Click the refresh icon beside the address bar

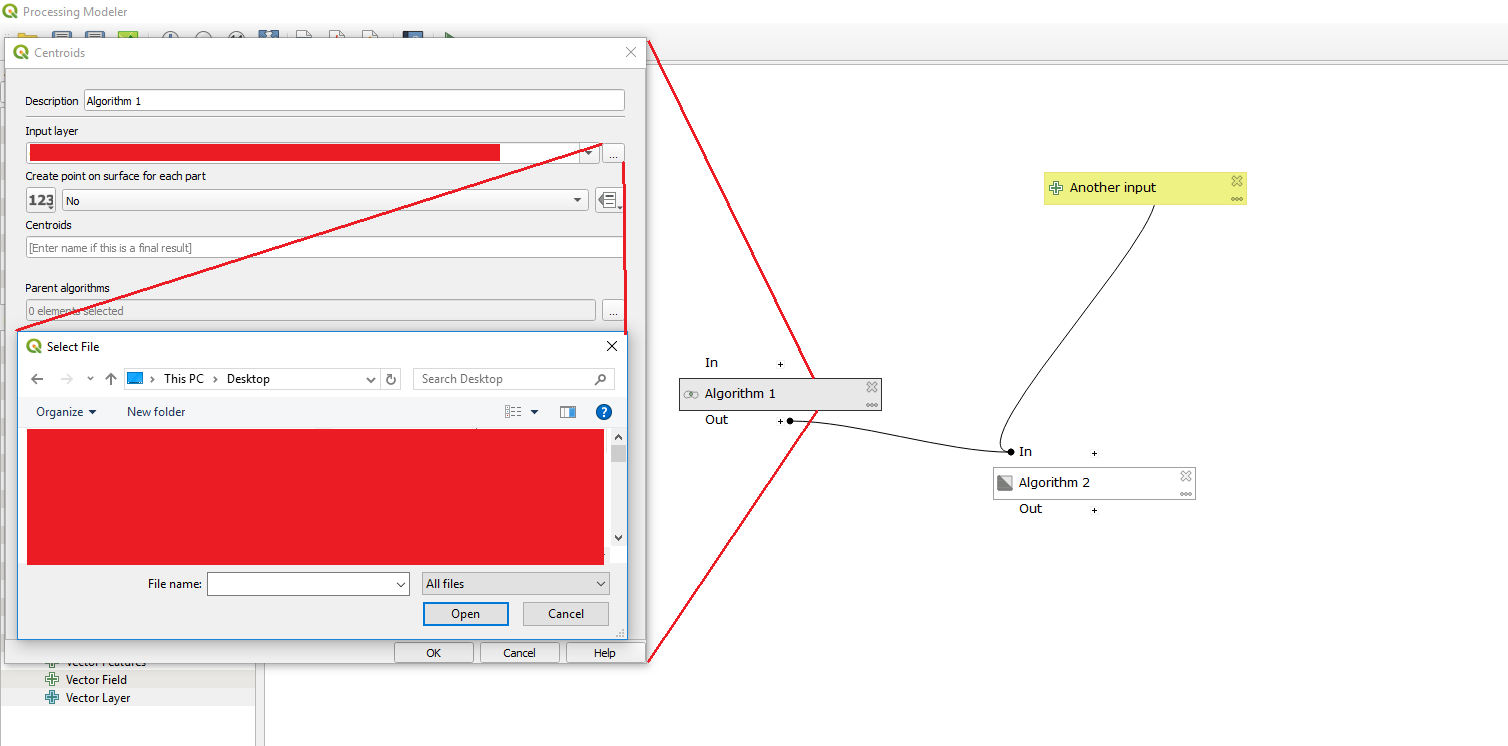390,378
